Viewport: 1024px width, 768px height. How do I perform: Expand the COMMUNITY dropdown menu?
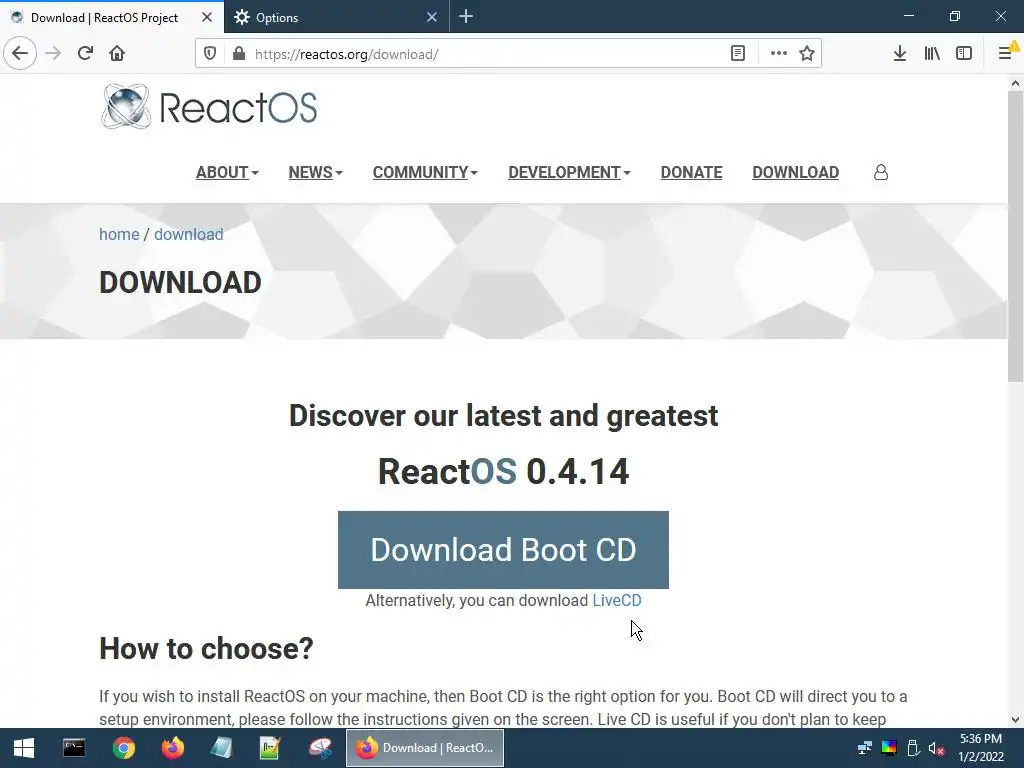[425, 172]
